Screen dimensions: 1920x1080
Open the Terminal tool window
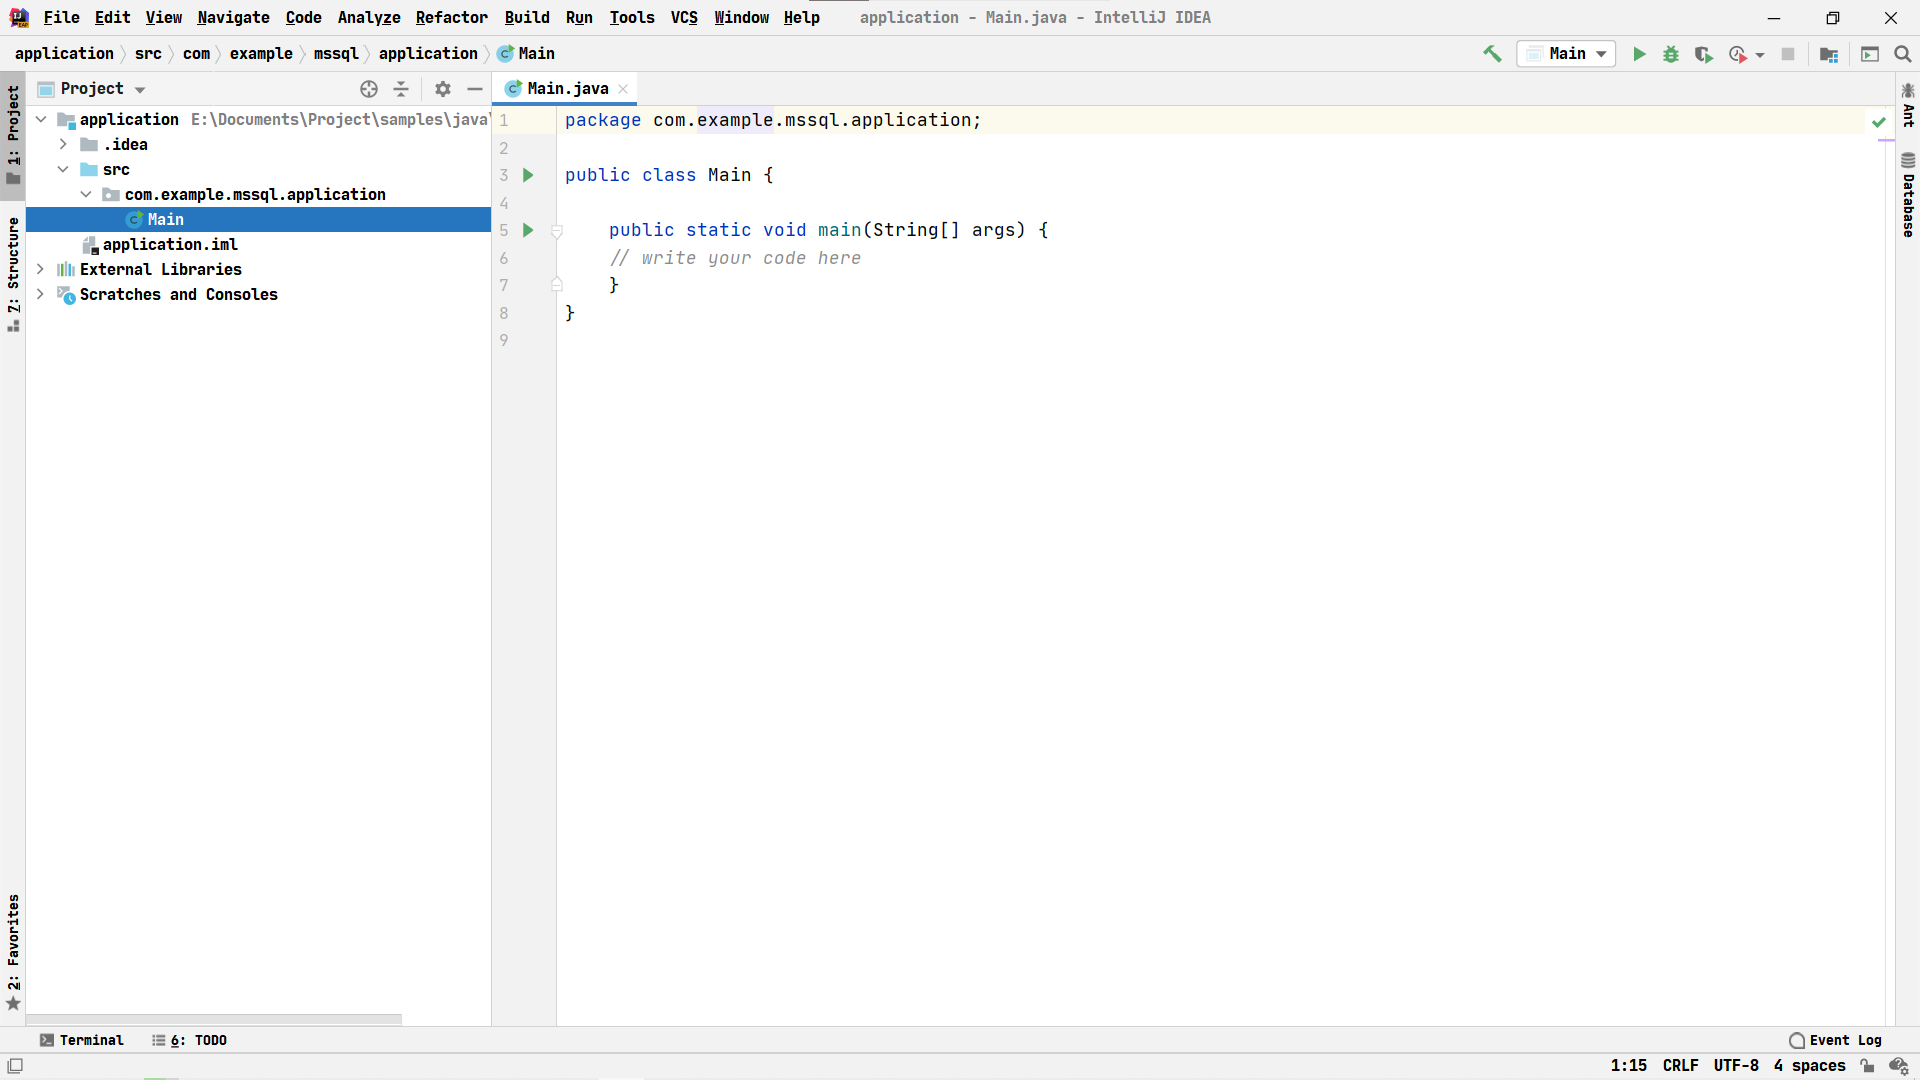click(82, 1040)
